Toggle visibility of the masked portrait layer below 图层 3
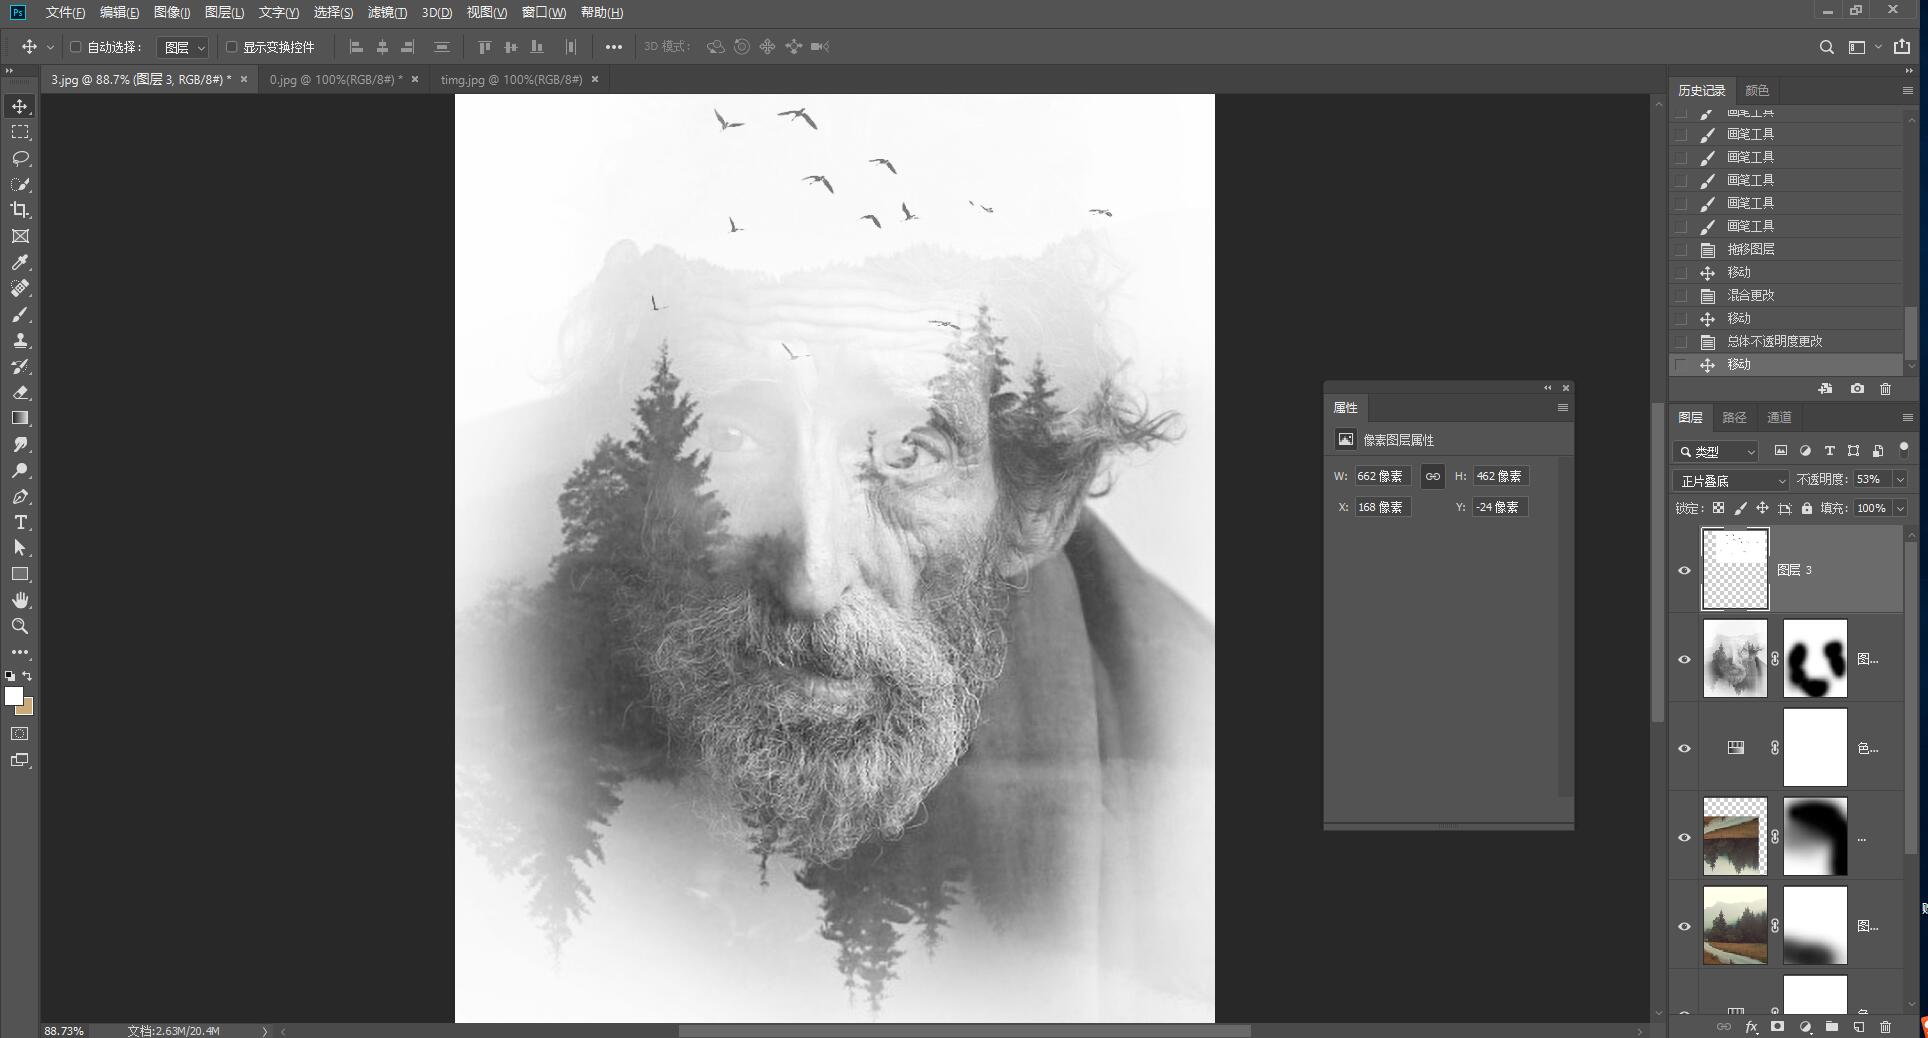The width and height of the screenshot is (1928, 1038). 1684,659
